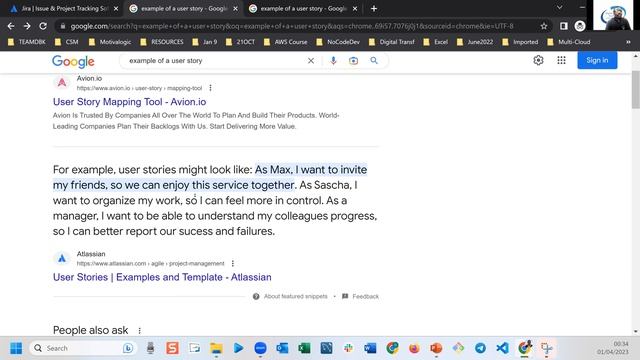Click the Avion.io site favicon
Viewport: 640px width, 360px height.
tap(62, 83)
